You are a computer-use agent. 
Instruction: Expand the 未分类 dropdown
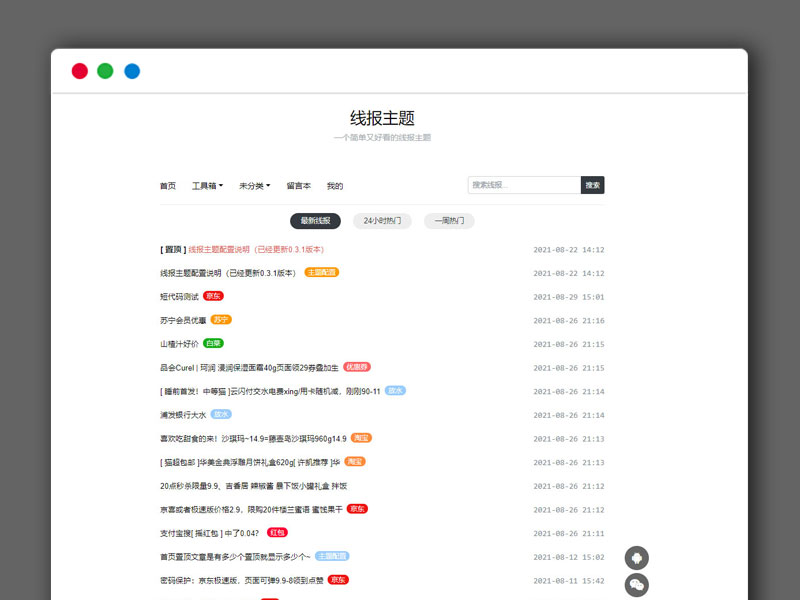tap(250, 185)
